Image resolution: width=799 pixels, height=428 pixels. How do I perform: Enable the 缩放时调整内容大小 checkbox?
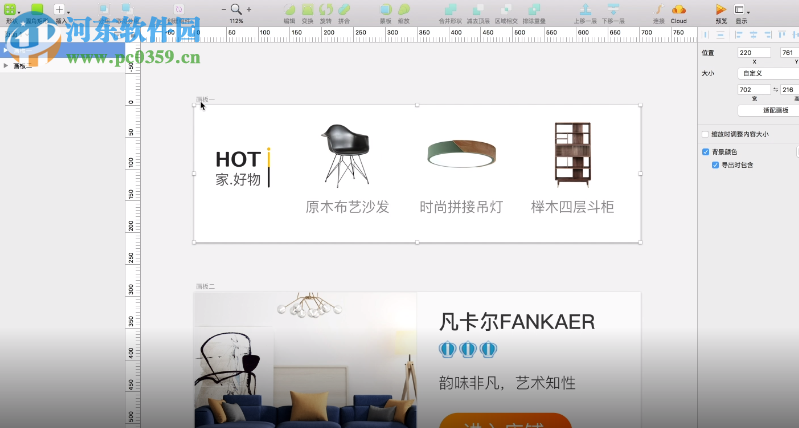point(705,135)
